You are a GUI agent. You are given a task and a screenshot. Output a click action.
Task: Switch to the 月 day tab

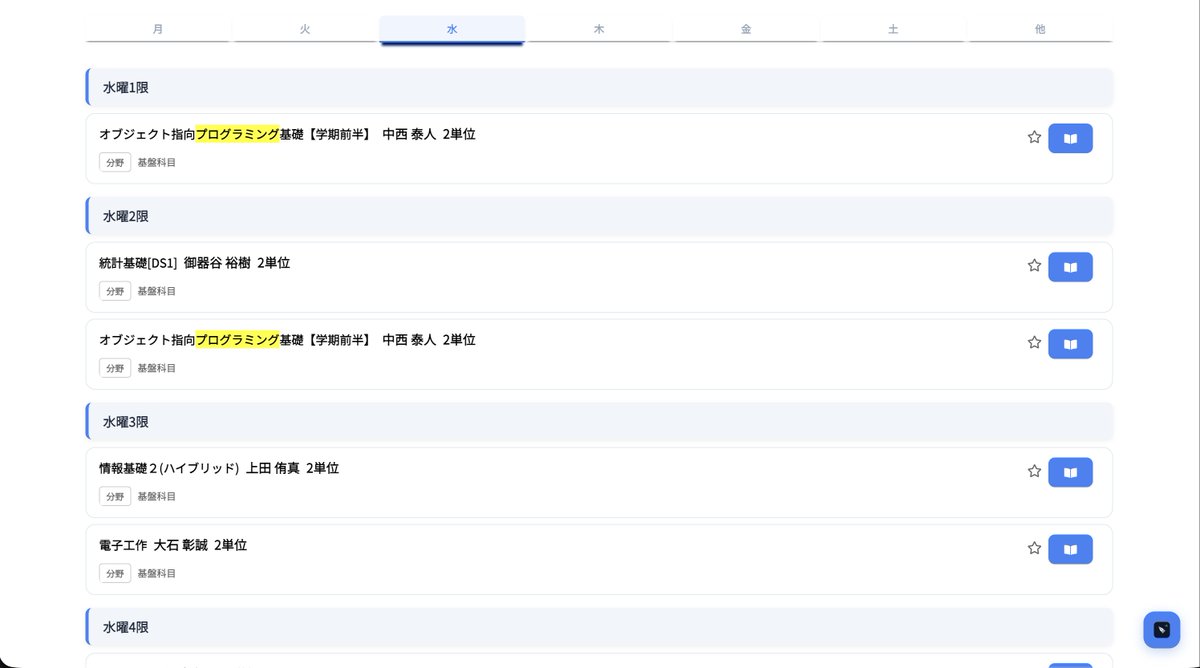pyautogui.click(x=158, y=29)
